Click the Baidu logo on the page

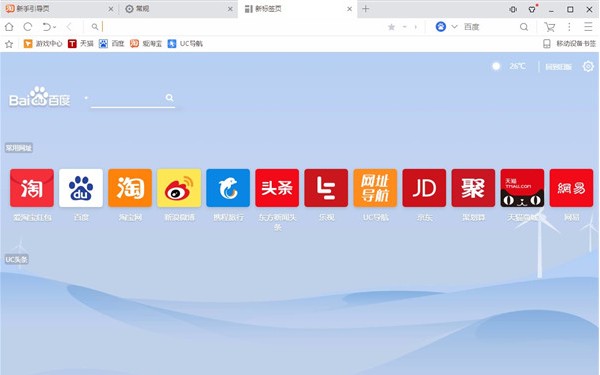pyautogui.click(x=40, y=97)
